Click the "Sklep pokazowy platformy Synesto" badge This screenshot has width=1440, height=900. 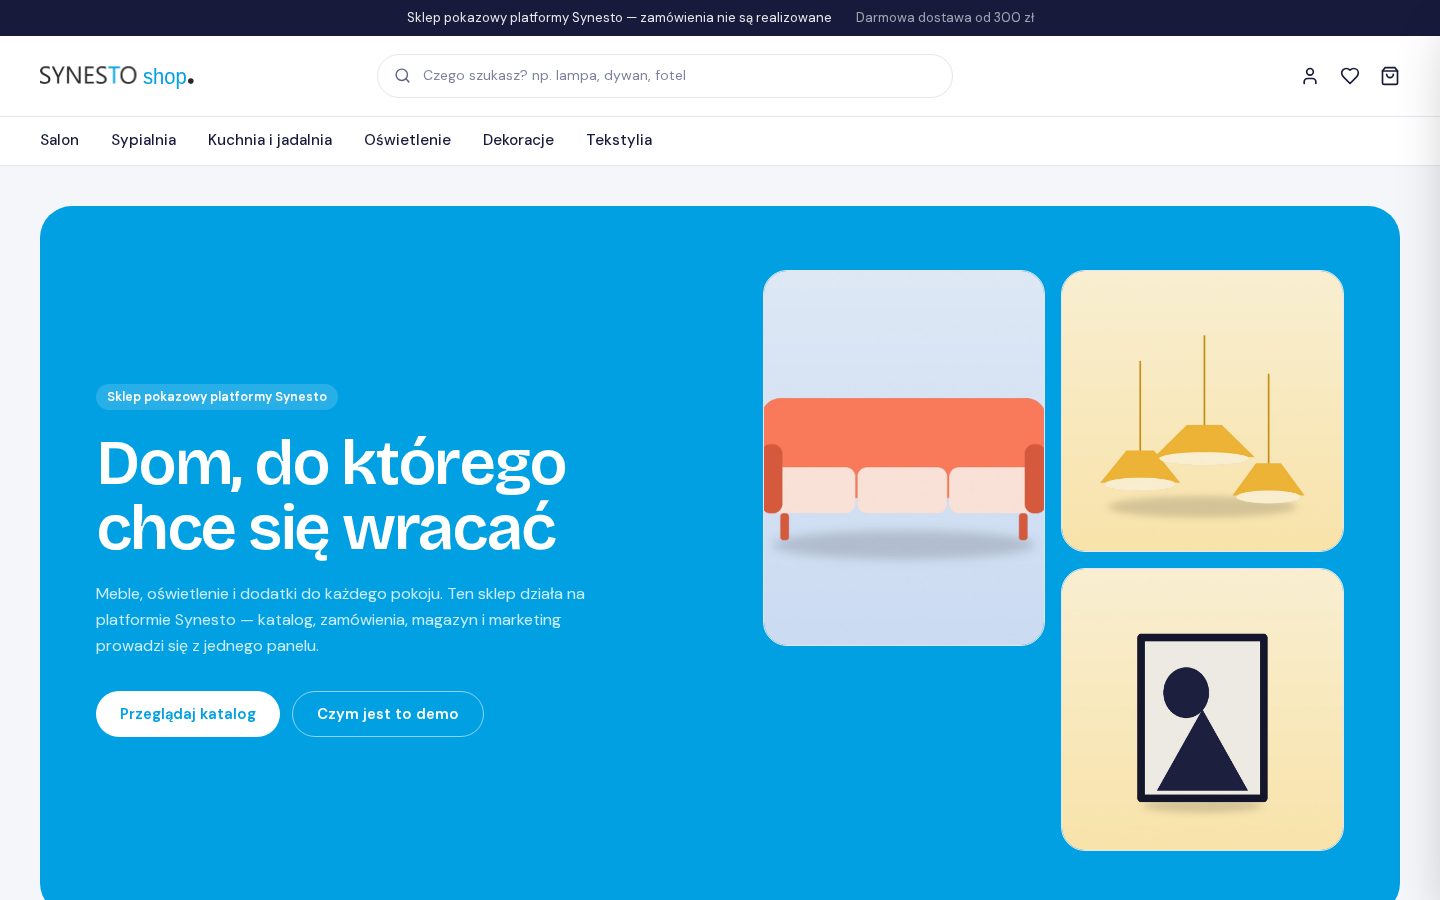tap(217, 397)
